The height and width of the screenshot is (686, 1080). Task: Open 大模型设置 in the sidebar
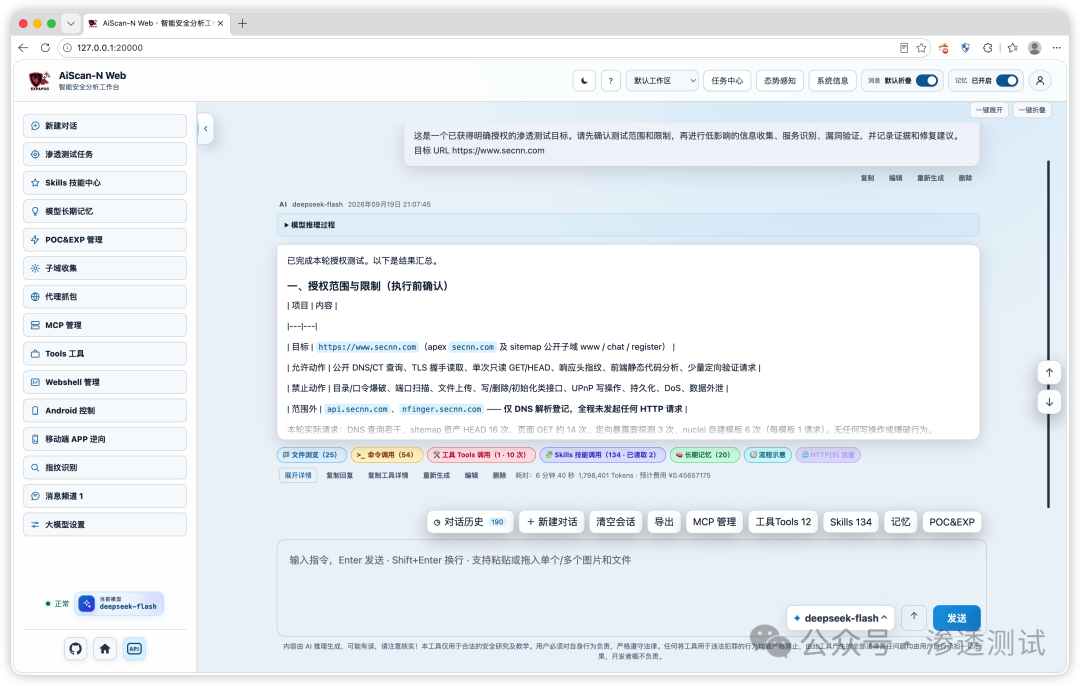(x=105, y=524)
